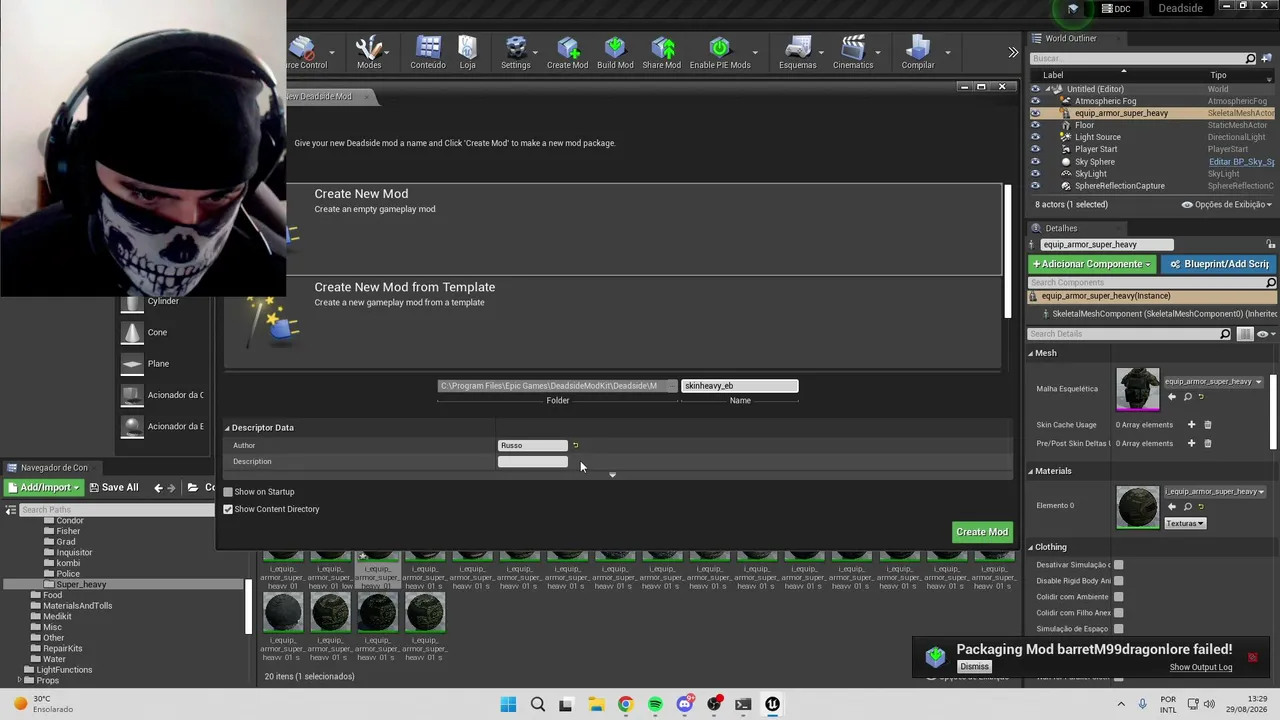
Task: Add element to Skin Cache Usage array
Action: click(1191, 425)
